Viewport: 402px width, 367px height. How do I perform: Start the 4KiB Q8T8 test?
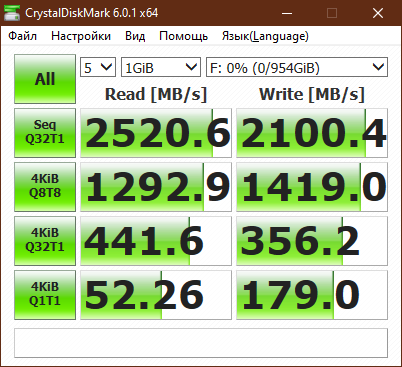[x=45, y=187]
